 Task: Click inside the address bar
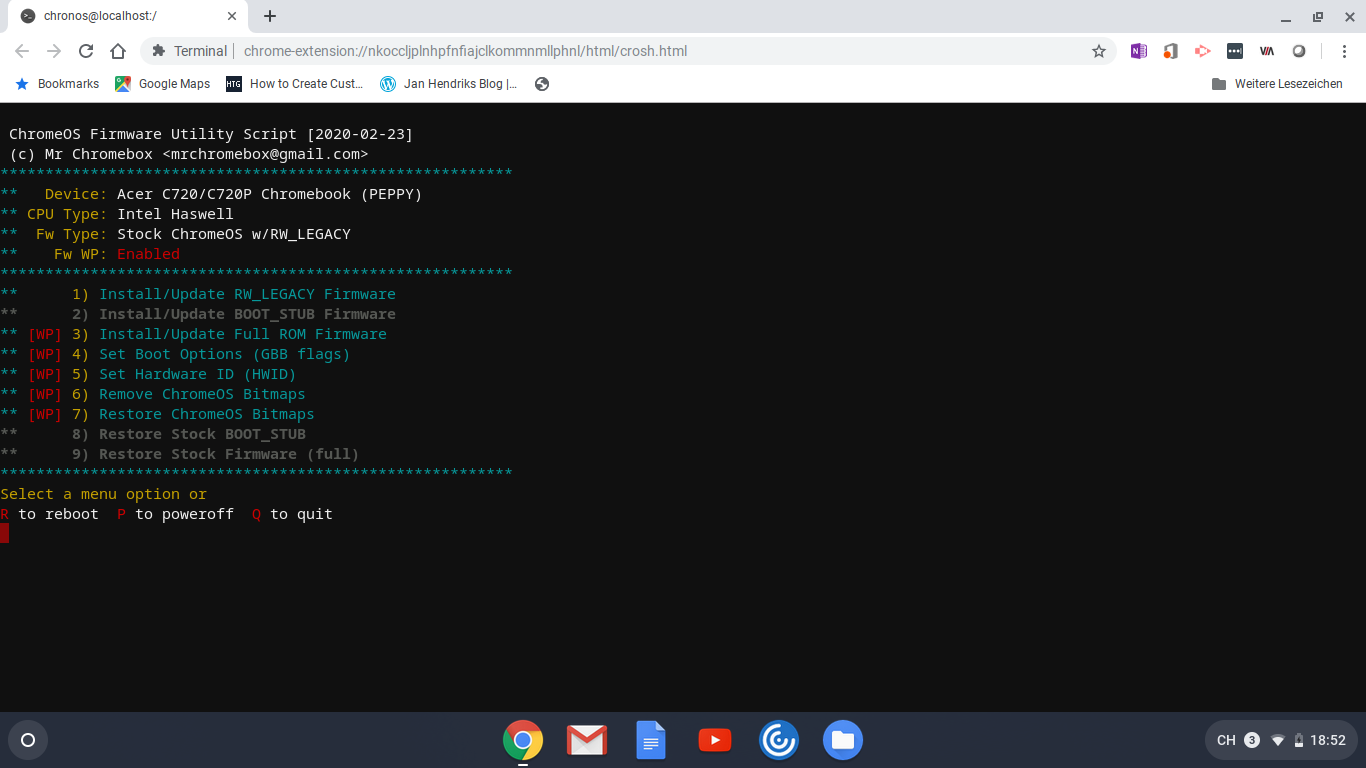[x=600, y=50]
